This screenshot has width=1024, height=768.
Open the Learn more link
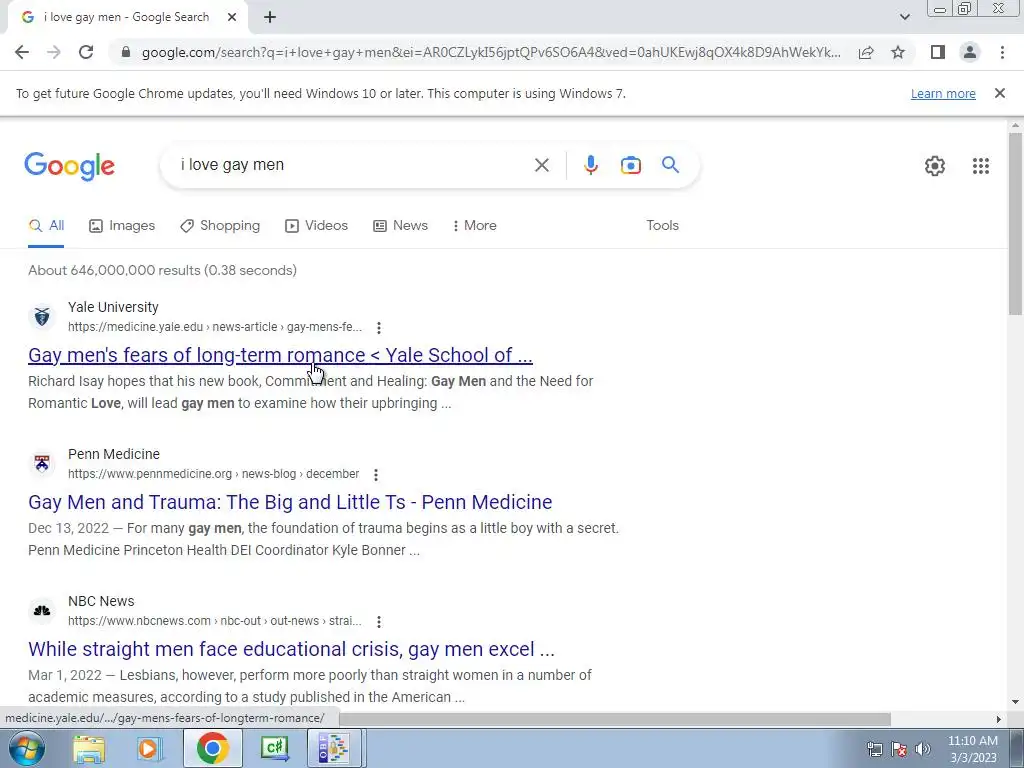click(x=943, y=93)
